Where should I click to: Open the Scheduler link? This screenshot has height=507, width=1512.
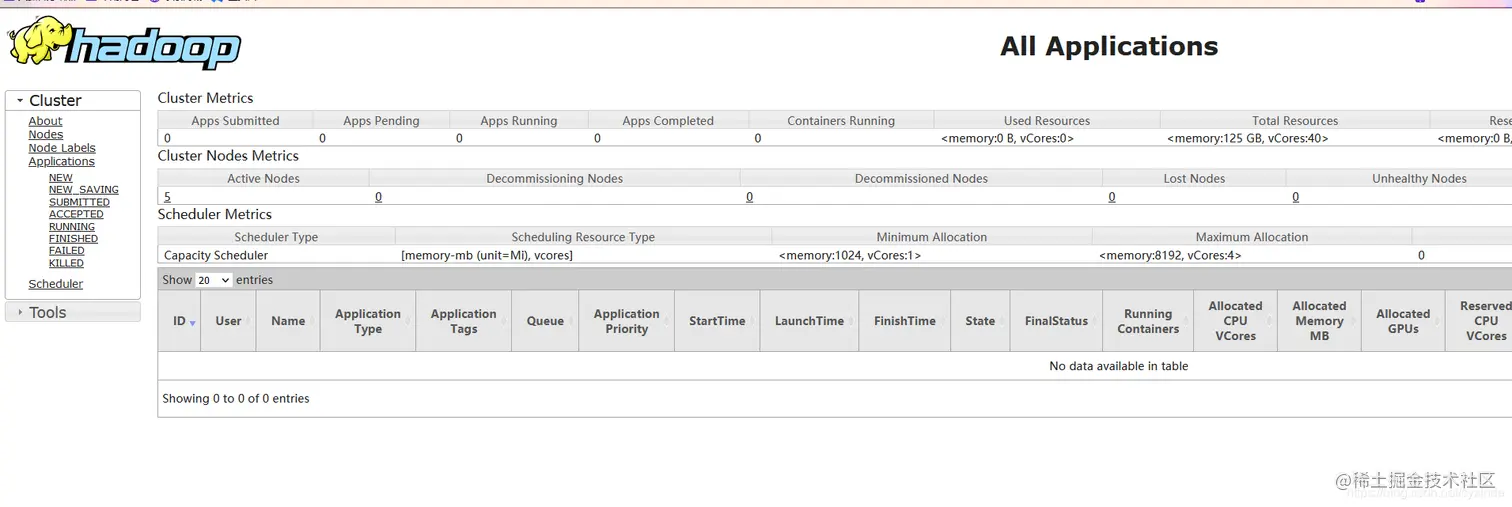pyautogui.click(x=56, y=284)
